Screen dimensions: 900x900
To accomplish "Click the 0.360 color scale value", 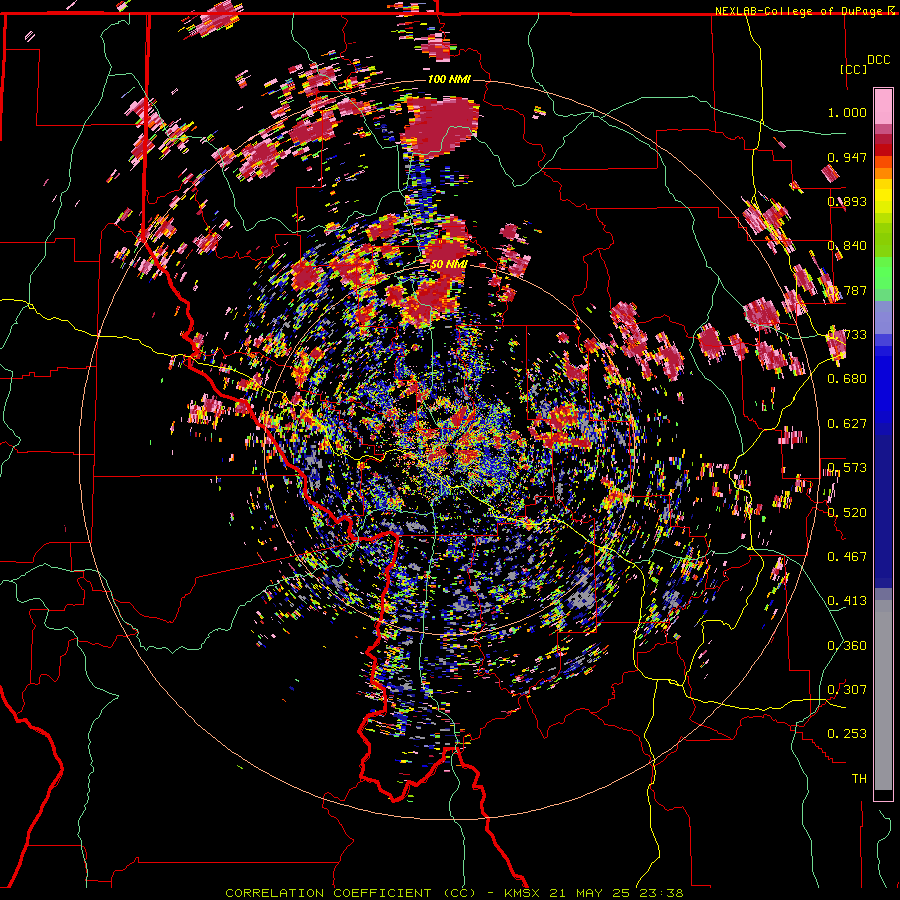I will (847, 646).
